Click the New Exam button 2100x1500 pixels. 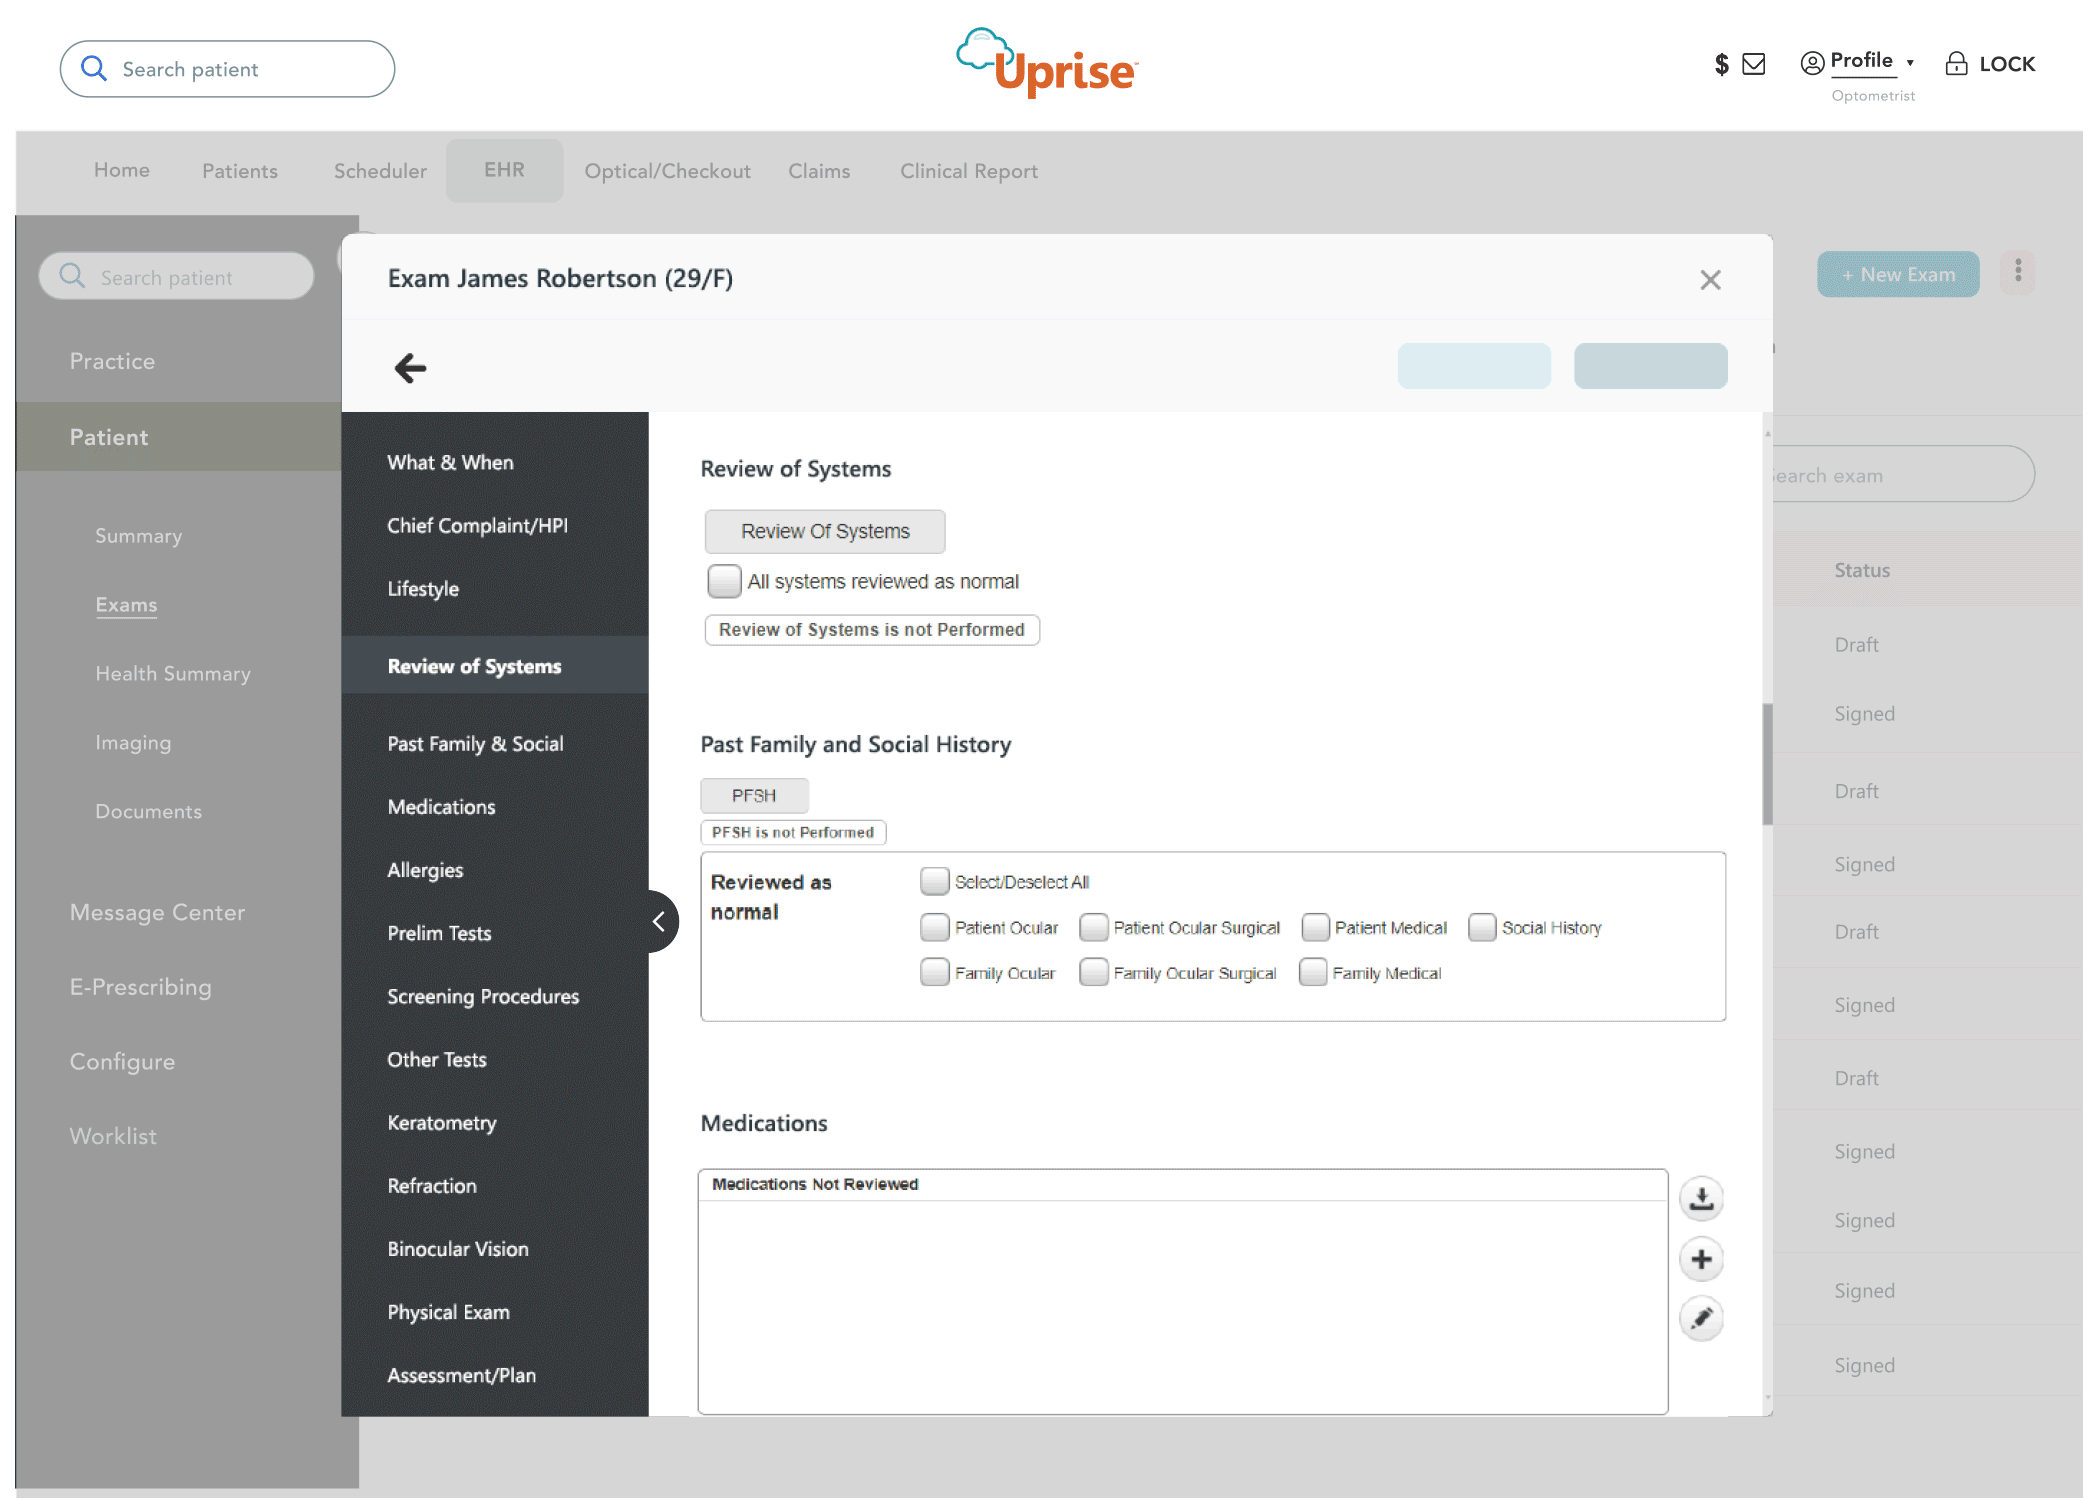[x=1897, y=273]
